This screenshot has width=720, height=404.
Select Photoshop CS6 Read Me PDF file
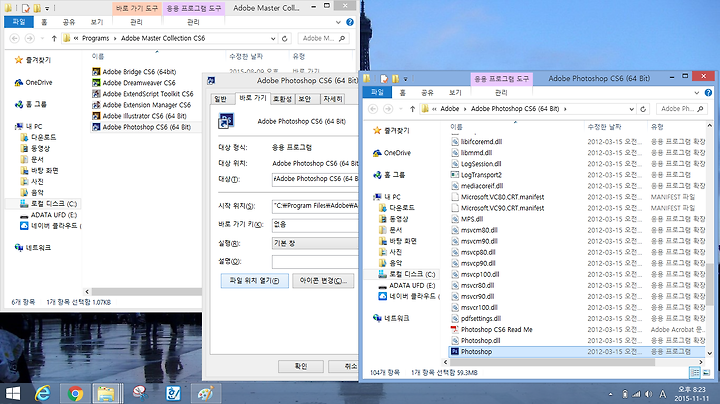(496, 330)
